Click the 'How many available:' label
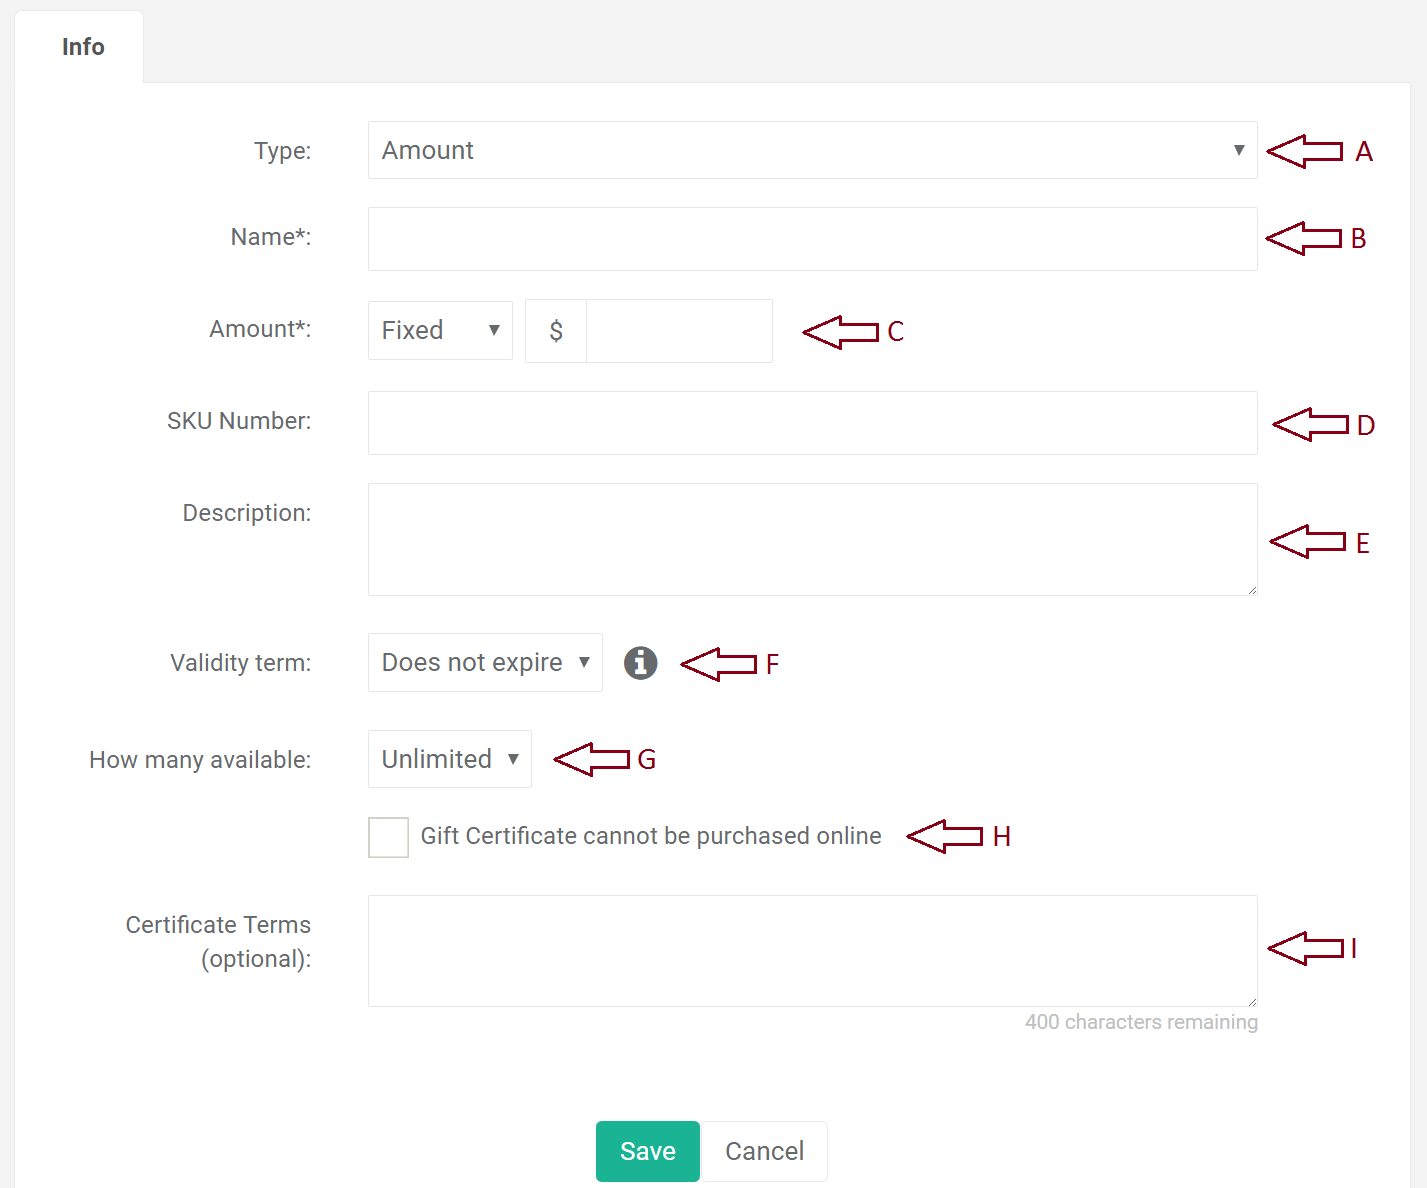 point(200,760)
